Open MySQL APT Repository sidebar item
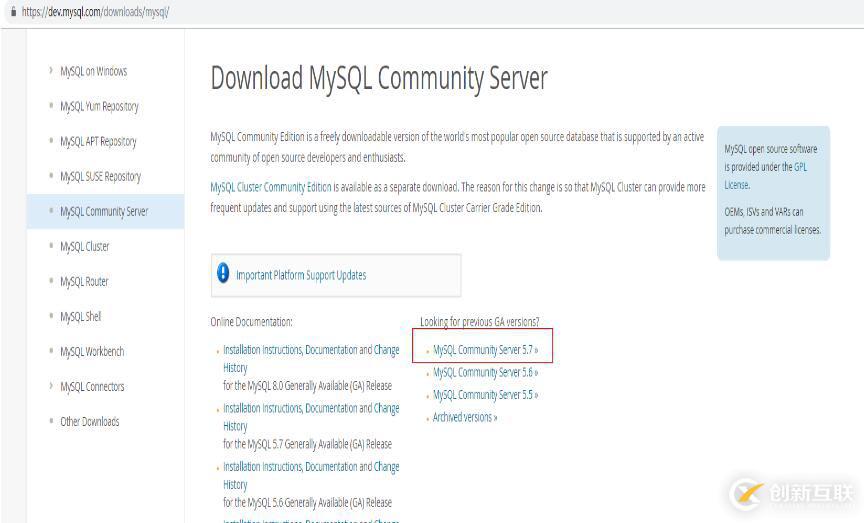Image resolution: width=864 pixels, height=523 pixels. [x=98, y=142]
